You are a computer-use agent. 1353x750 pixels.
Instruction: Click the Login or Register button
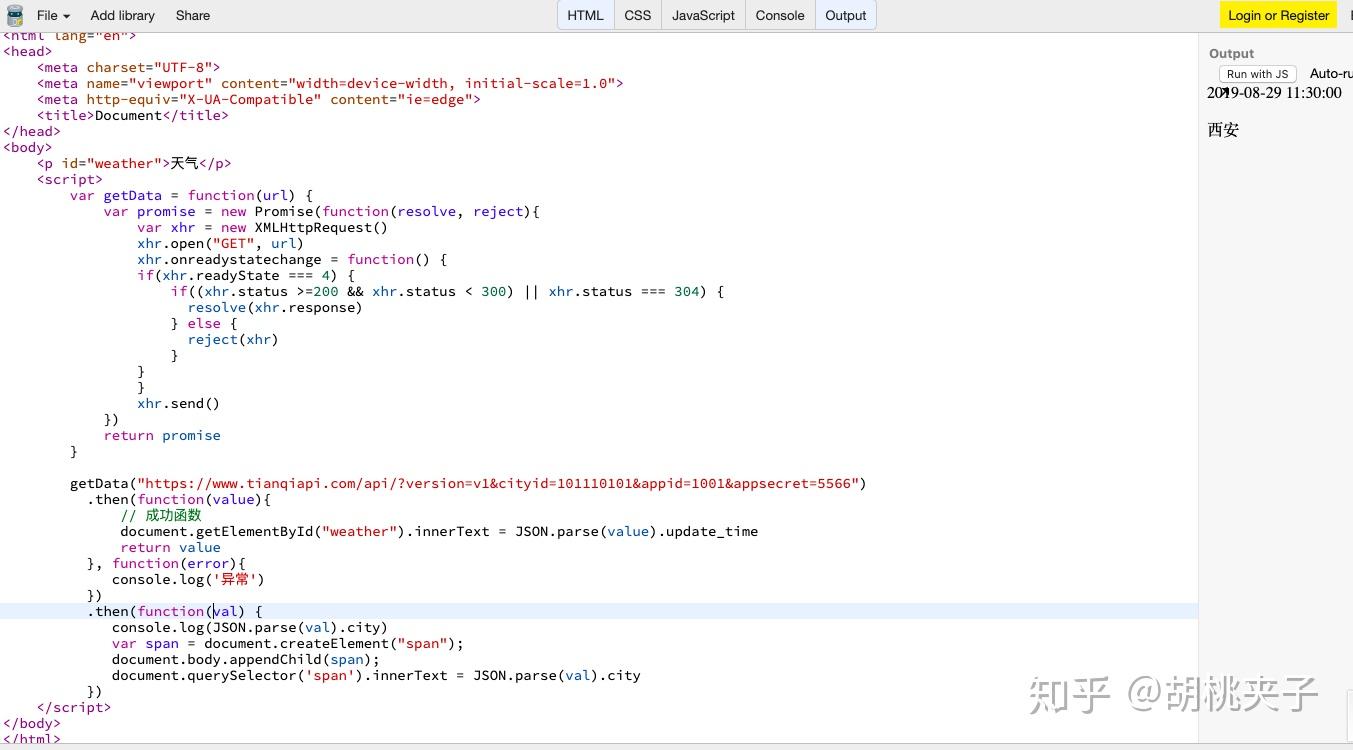click(1278, 15)
